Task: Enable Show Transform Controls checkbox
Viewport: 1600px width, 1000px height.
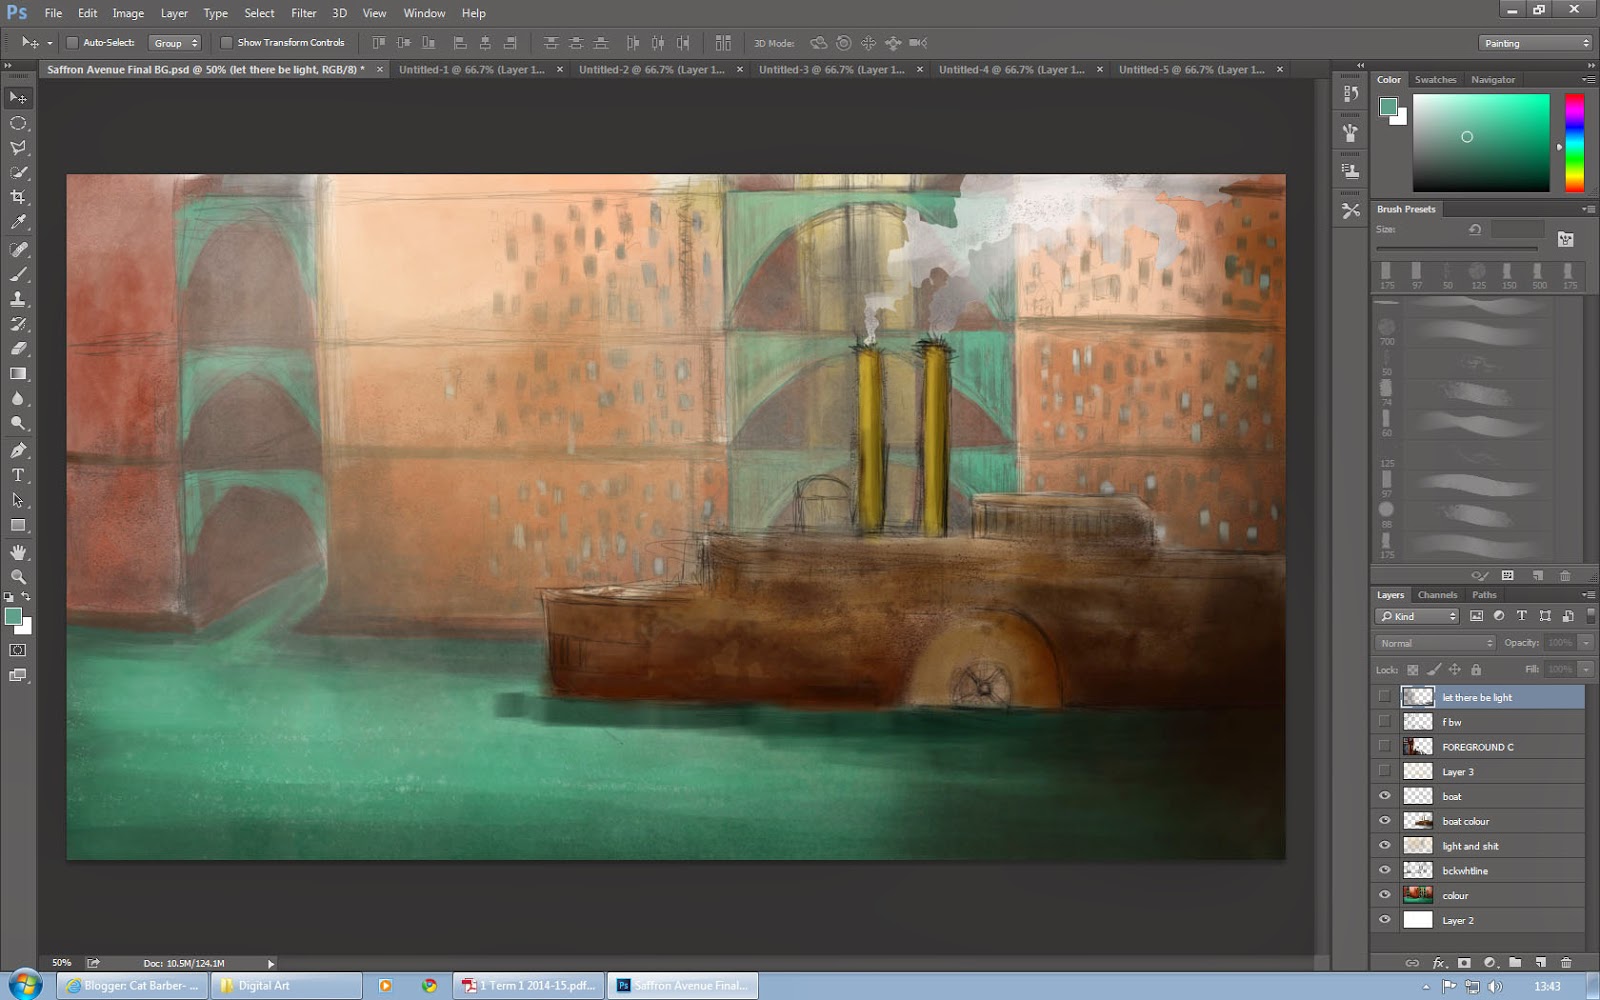Action: pyautogui.click(x=226, y=43)
